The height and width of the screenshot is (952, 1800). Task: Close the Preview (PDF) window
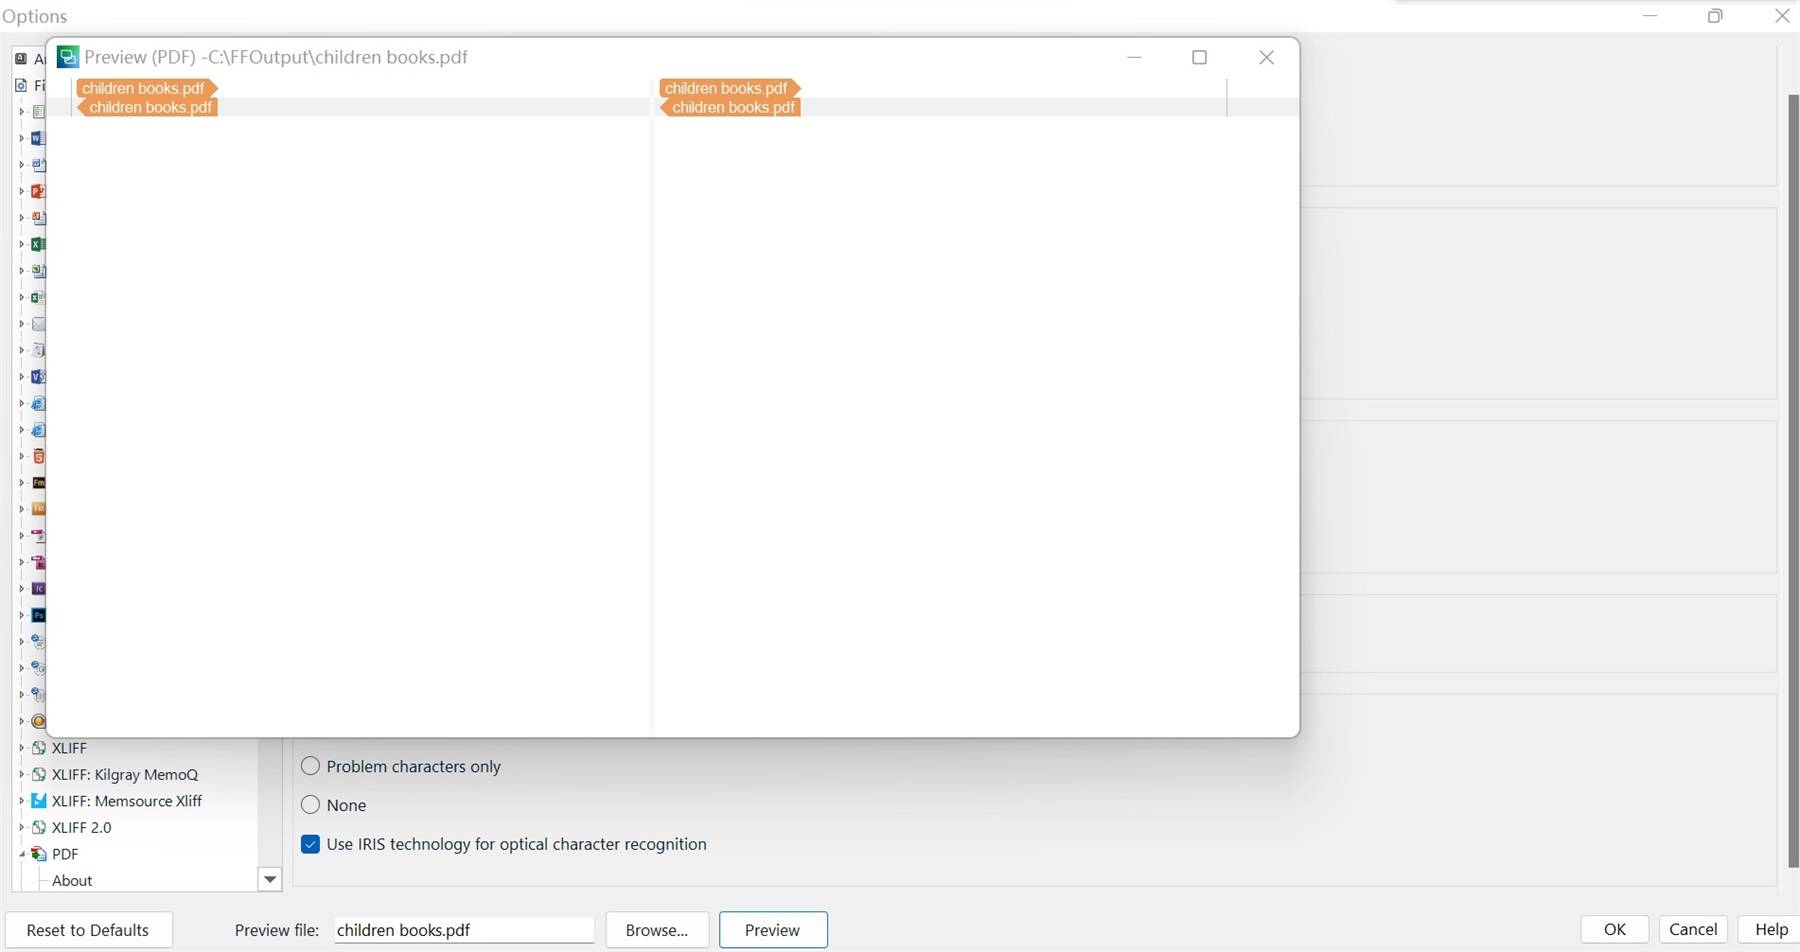[x=1266, y=57]
